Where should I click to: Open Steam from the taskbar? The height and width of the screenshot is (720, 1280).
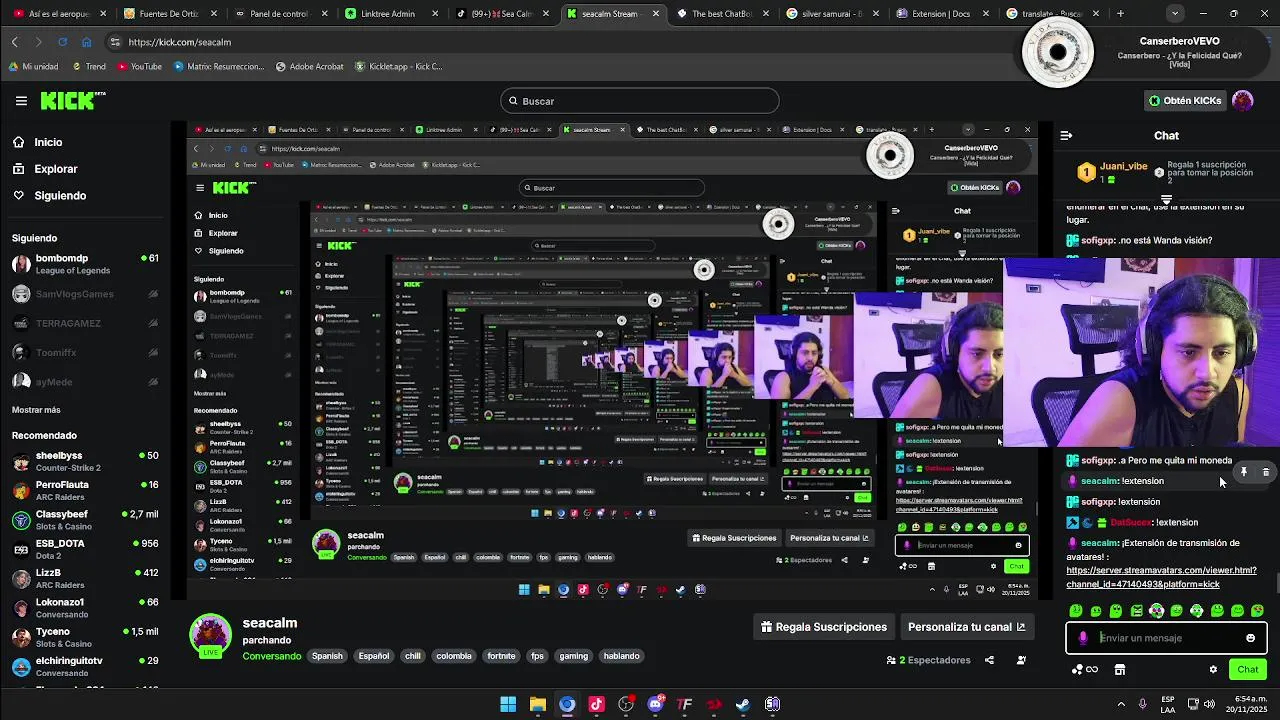[x=743, y=704]
